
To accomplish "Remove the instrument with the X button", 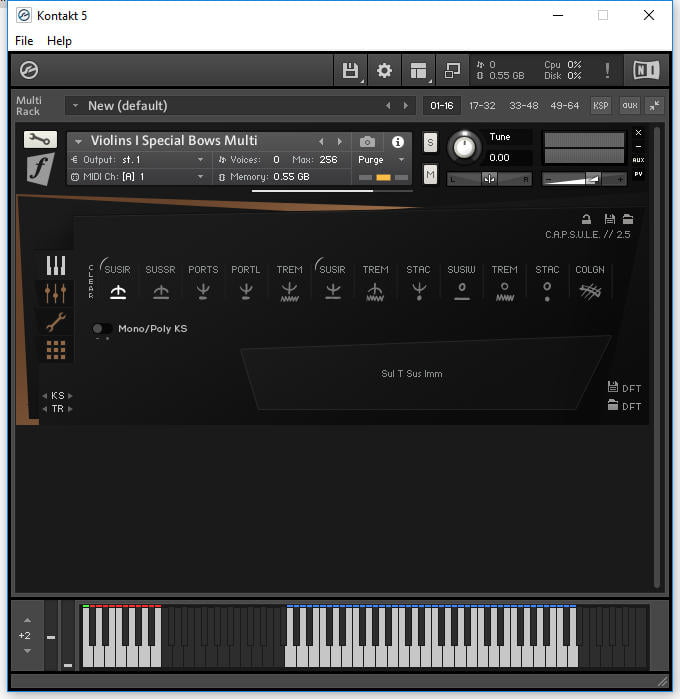I will tap(638, 132).
